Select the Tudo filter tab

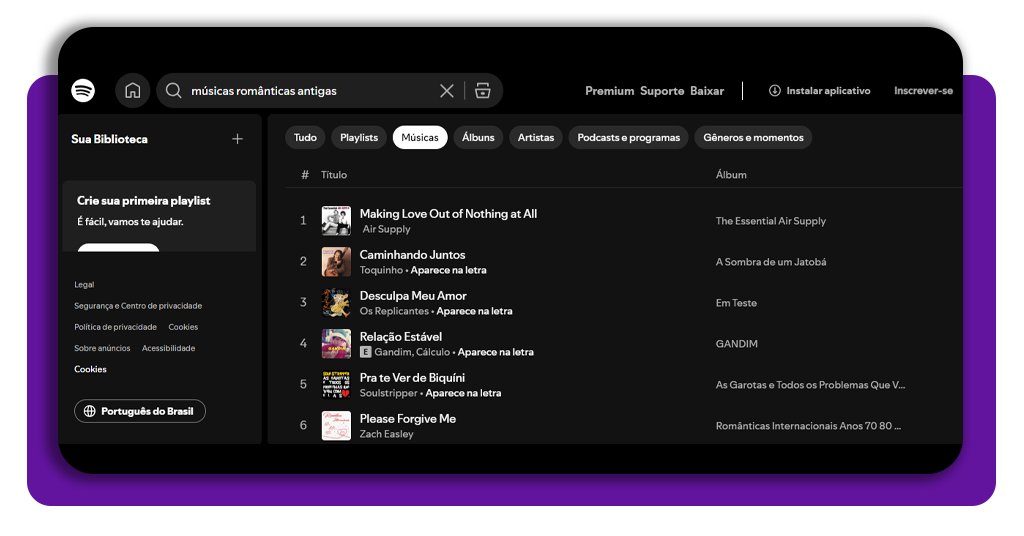pyautogui.click(x=305, y=138)
